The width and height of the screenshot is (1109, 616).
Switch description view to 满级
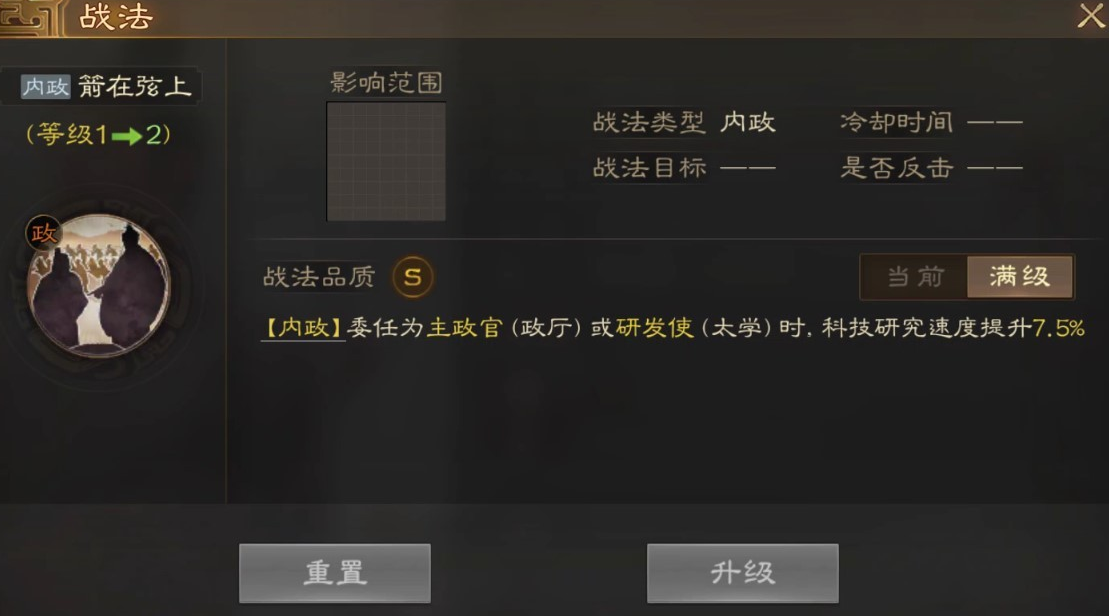pyautogui.click(x=1020, y=277)
